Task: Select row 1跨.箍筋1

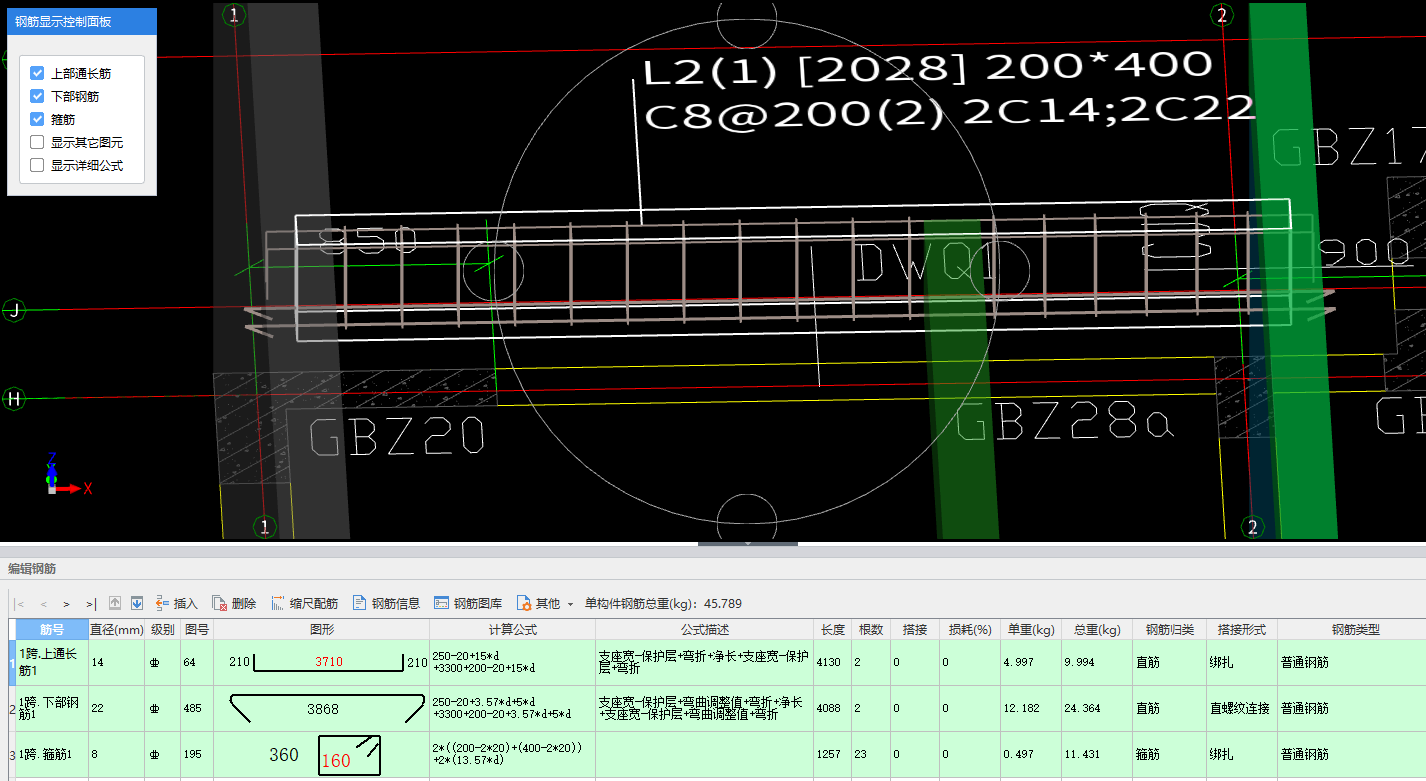Action: [x=52, y=754]
